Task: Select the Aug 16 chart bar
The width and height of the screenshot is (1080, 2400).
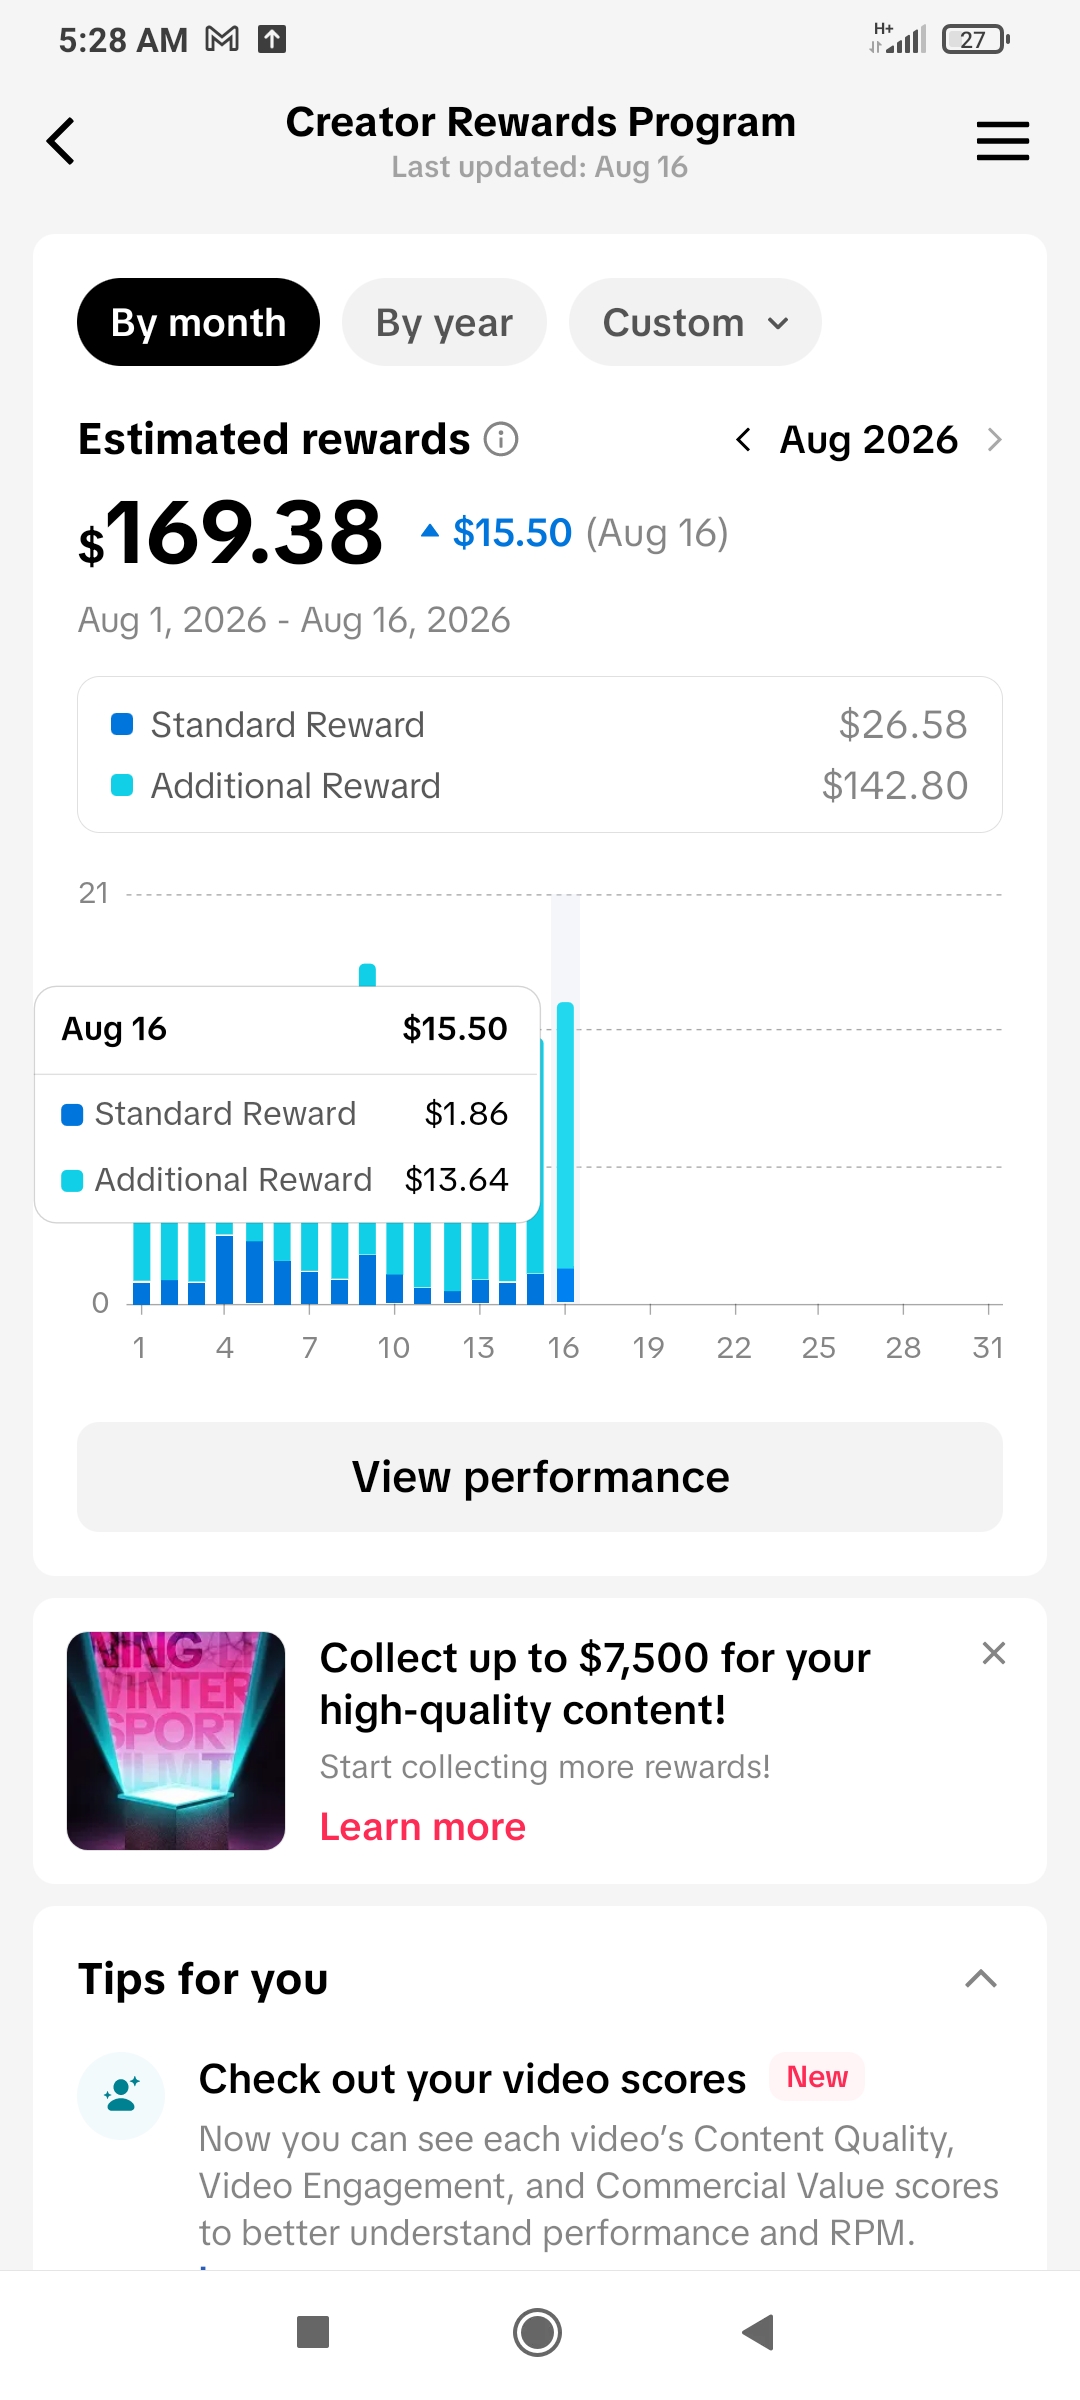Action: 566,1152
